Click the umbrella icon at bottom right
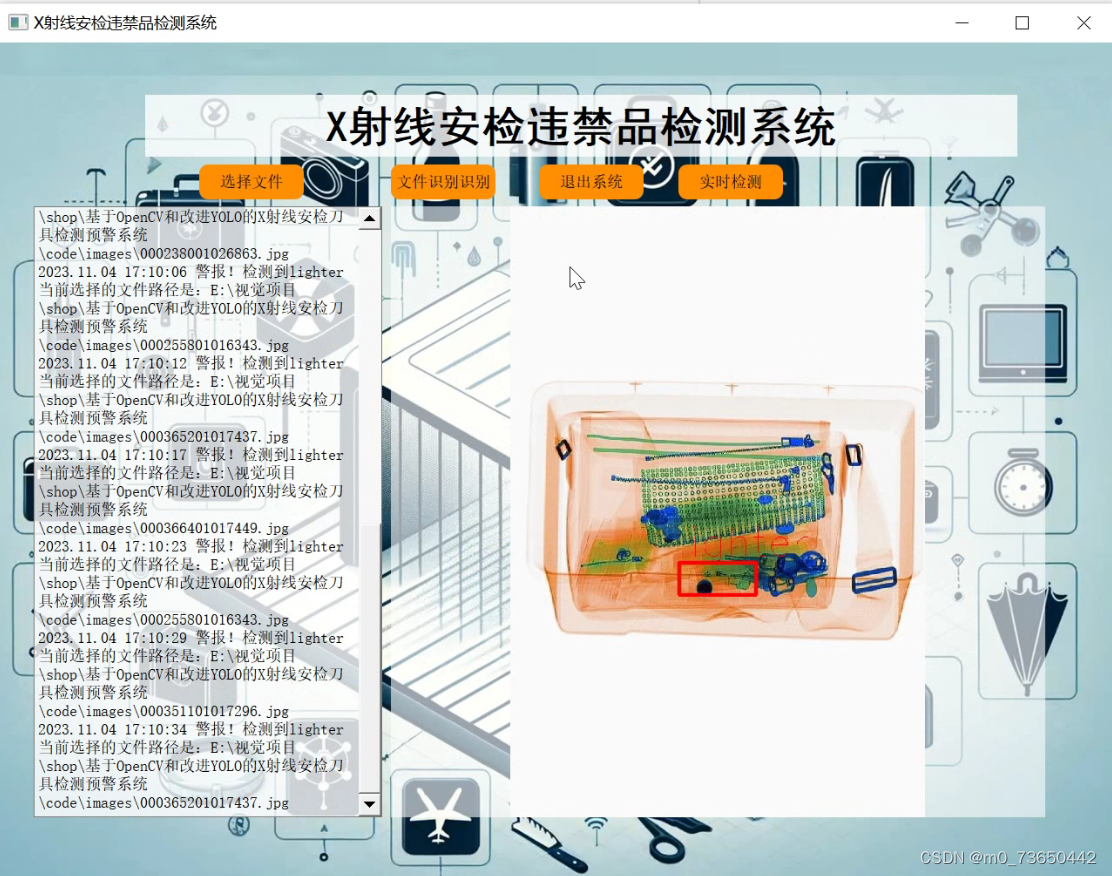This screenshot has height=876, width=1112. [x=1028, y=632]
